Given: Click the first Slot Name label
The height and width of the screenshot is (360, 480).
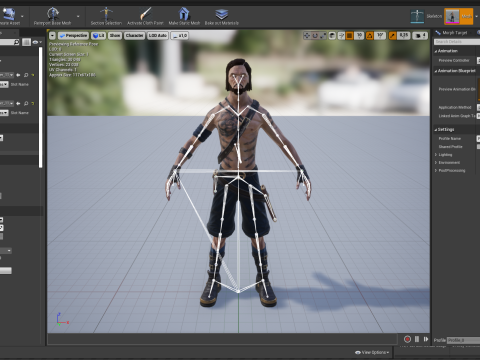Looking at the screenshot, I should [19, 84].
